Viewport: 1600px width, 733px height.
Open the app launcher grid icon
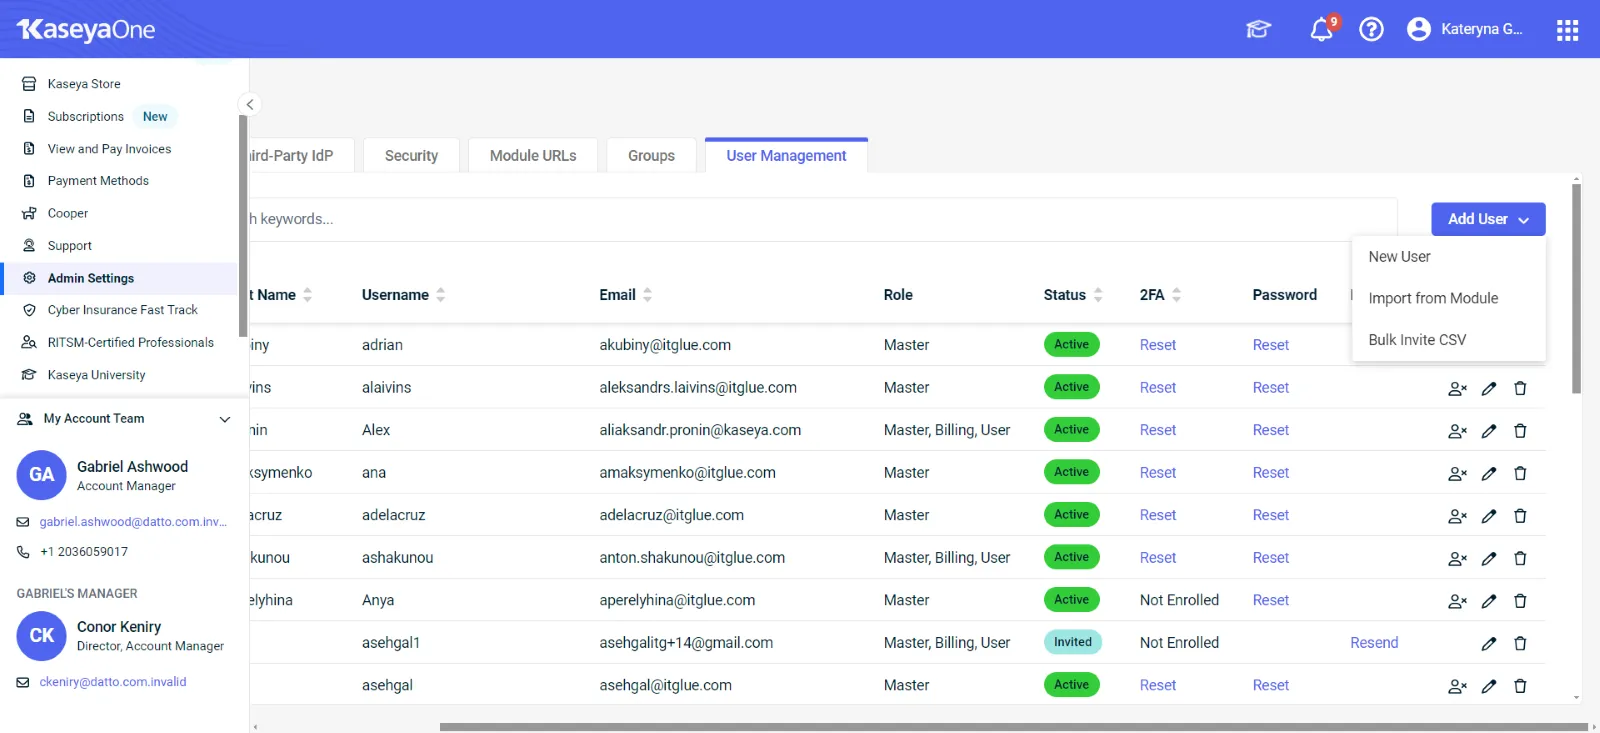[x=1567, y=30]
